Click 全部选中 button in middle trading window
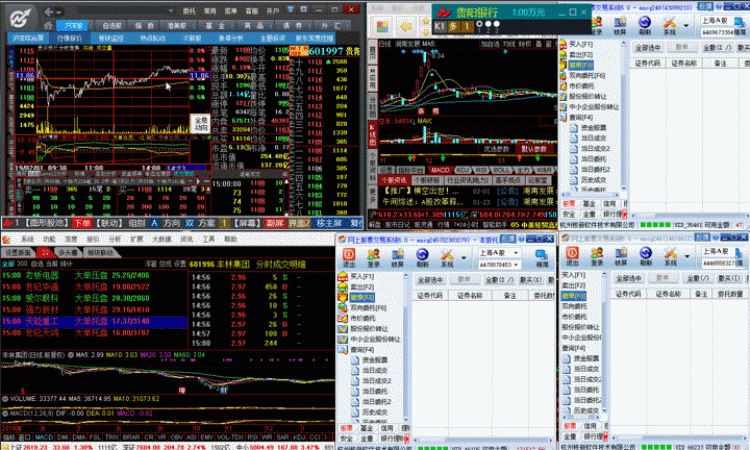750x450 pixels. 430,280
